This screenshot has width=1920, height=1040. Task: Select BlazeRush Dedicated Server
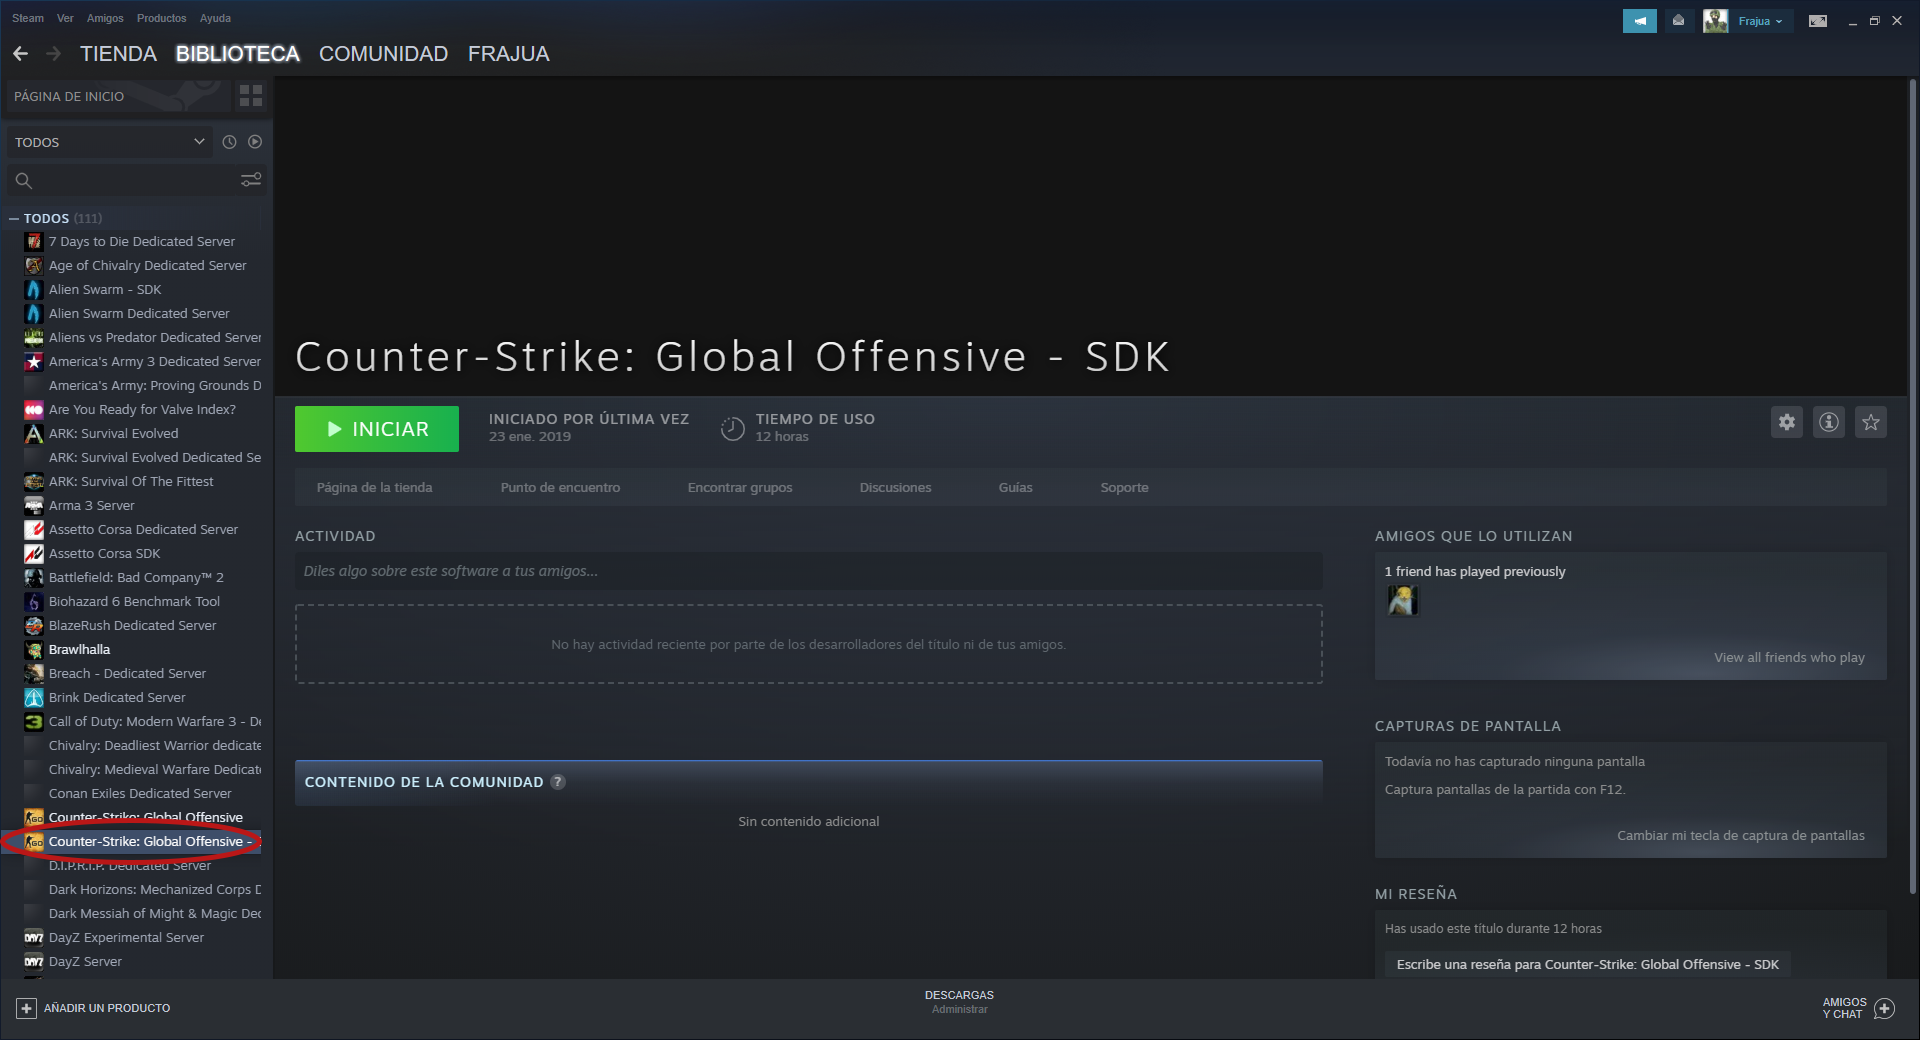pos(142,626)
